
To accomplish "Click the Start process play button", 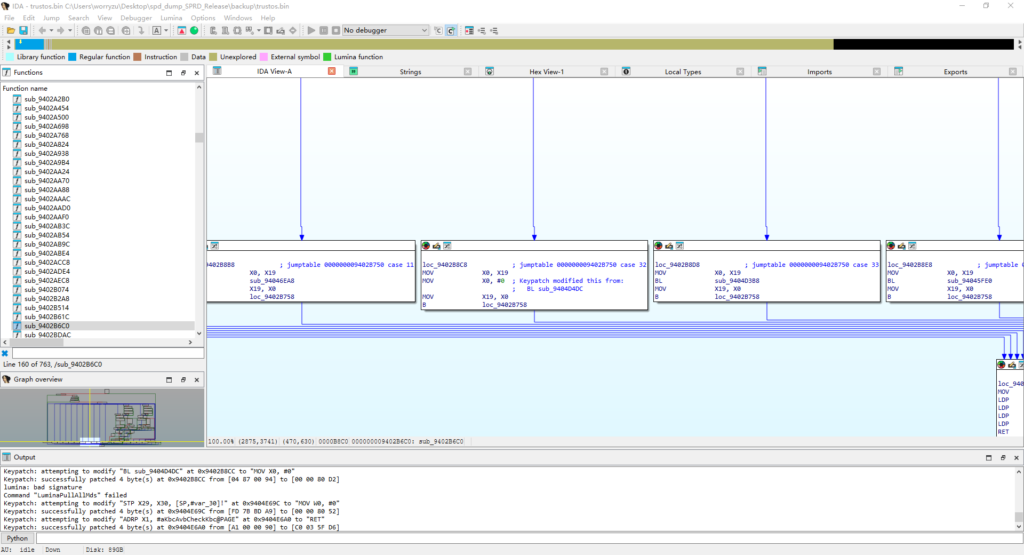I will coord(312,31).
